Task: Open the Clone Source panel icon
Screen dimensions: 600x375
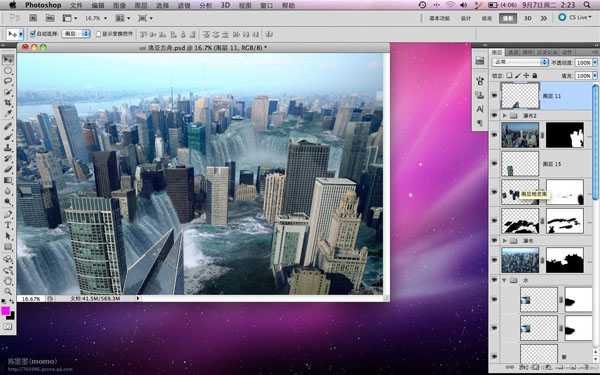Action: pos(480,95)
